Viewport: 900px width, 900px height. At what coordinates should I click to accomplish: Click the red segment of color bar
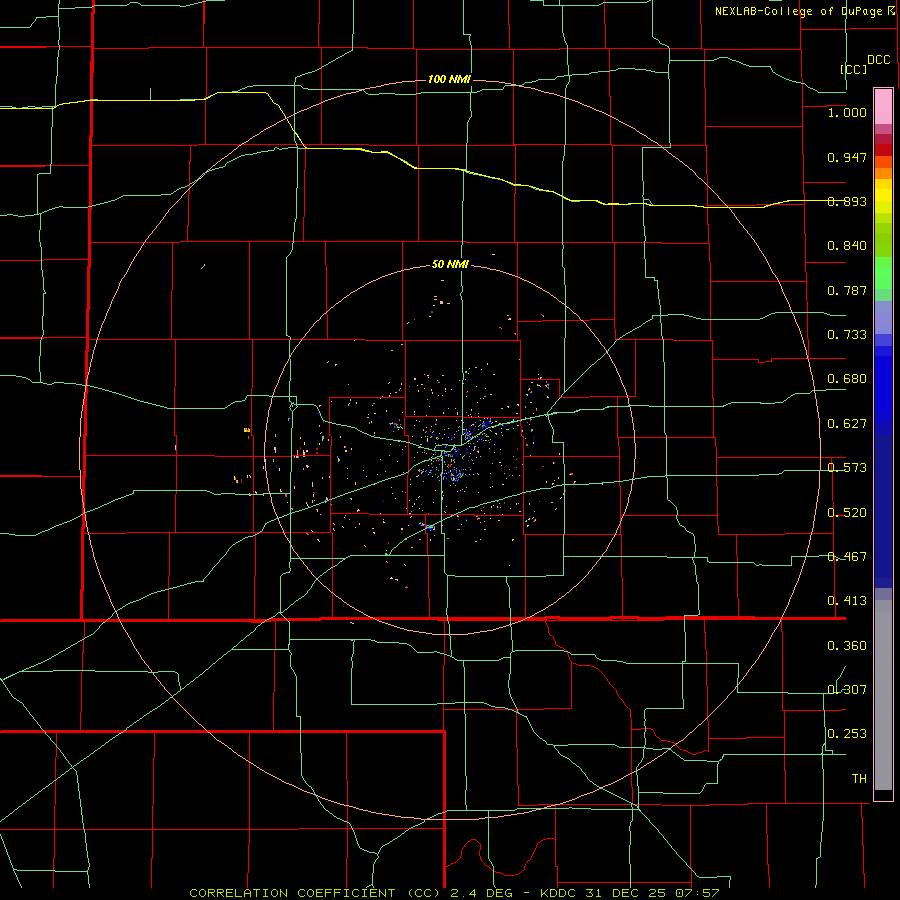883,150
